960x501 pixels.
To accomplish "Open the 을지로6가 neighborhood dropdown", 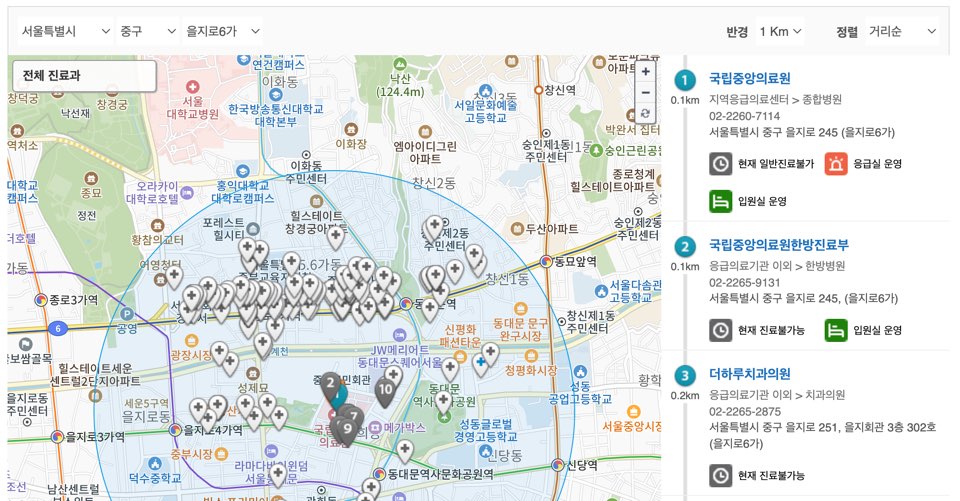I will click(223, 31).
